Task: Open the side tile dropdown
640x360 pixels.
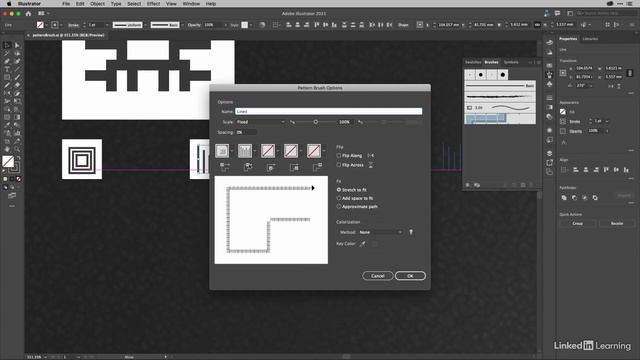Action: (x=255, y=151)
